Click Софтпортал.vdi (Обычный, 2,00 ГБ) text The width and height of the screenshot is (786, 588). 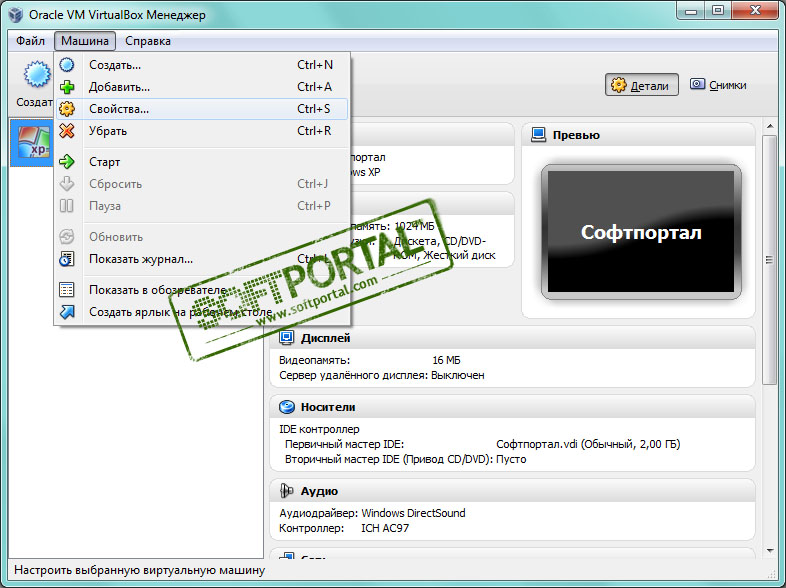pos(588,444)
